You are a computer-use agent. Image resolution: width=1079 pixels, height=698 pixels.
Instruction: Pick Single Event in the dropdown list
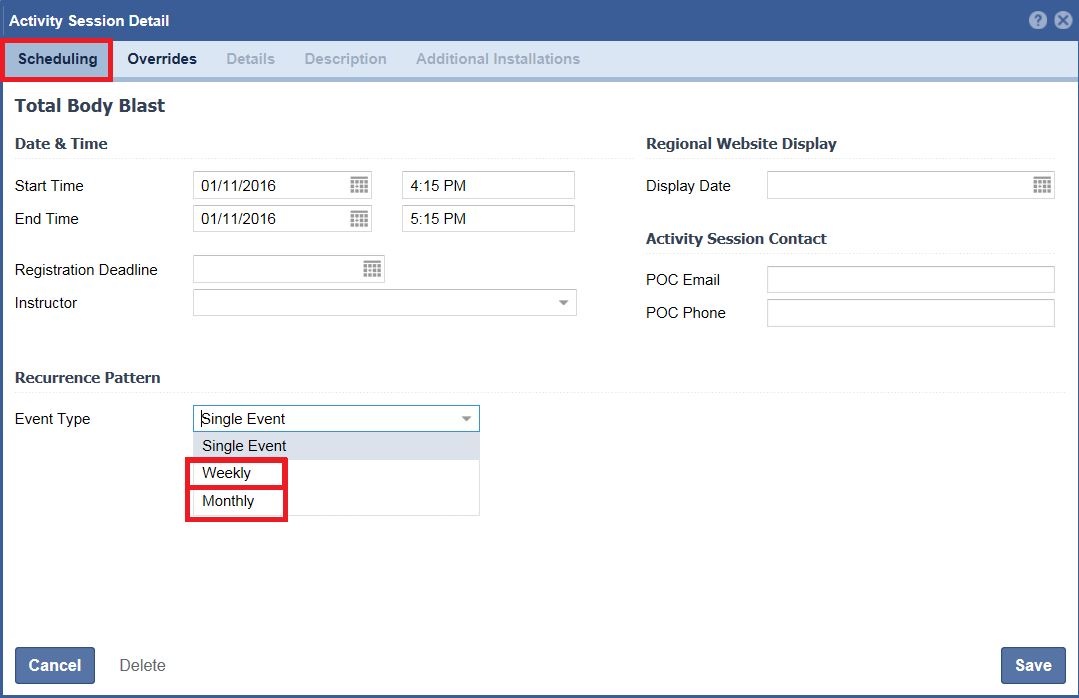244,446
